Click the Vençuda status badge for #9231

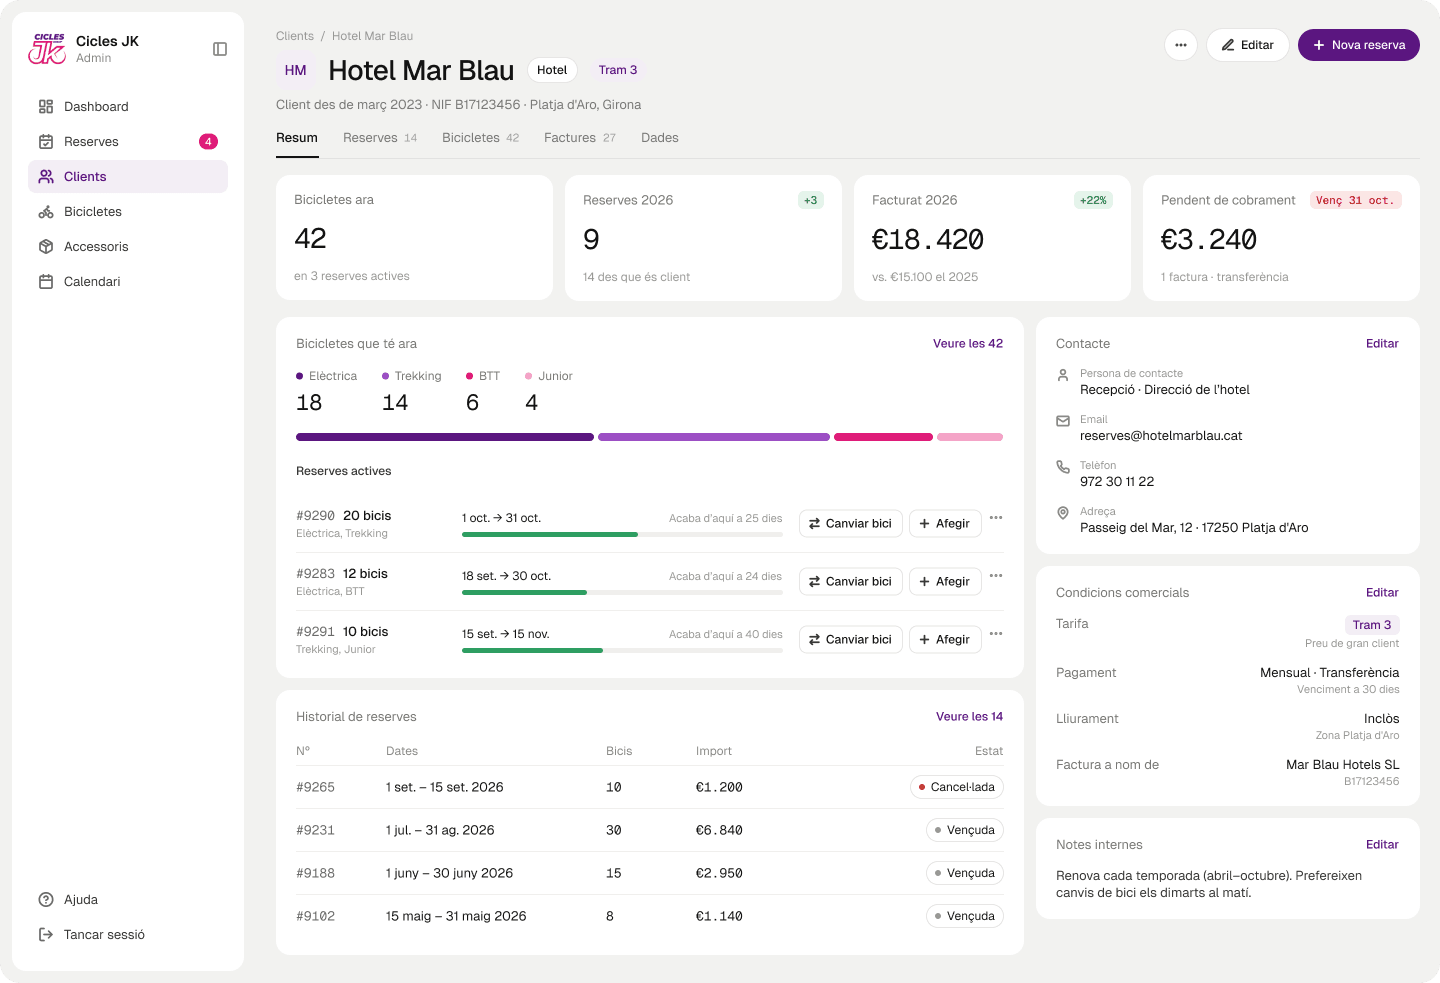pyautogui.click(x=965, y=831)
